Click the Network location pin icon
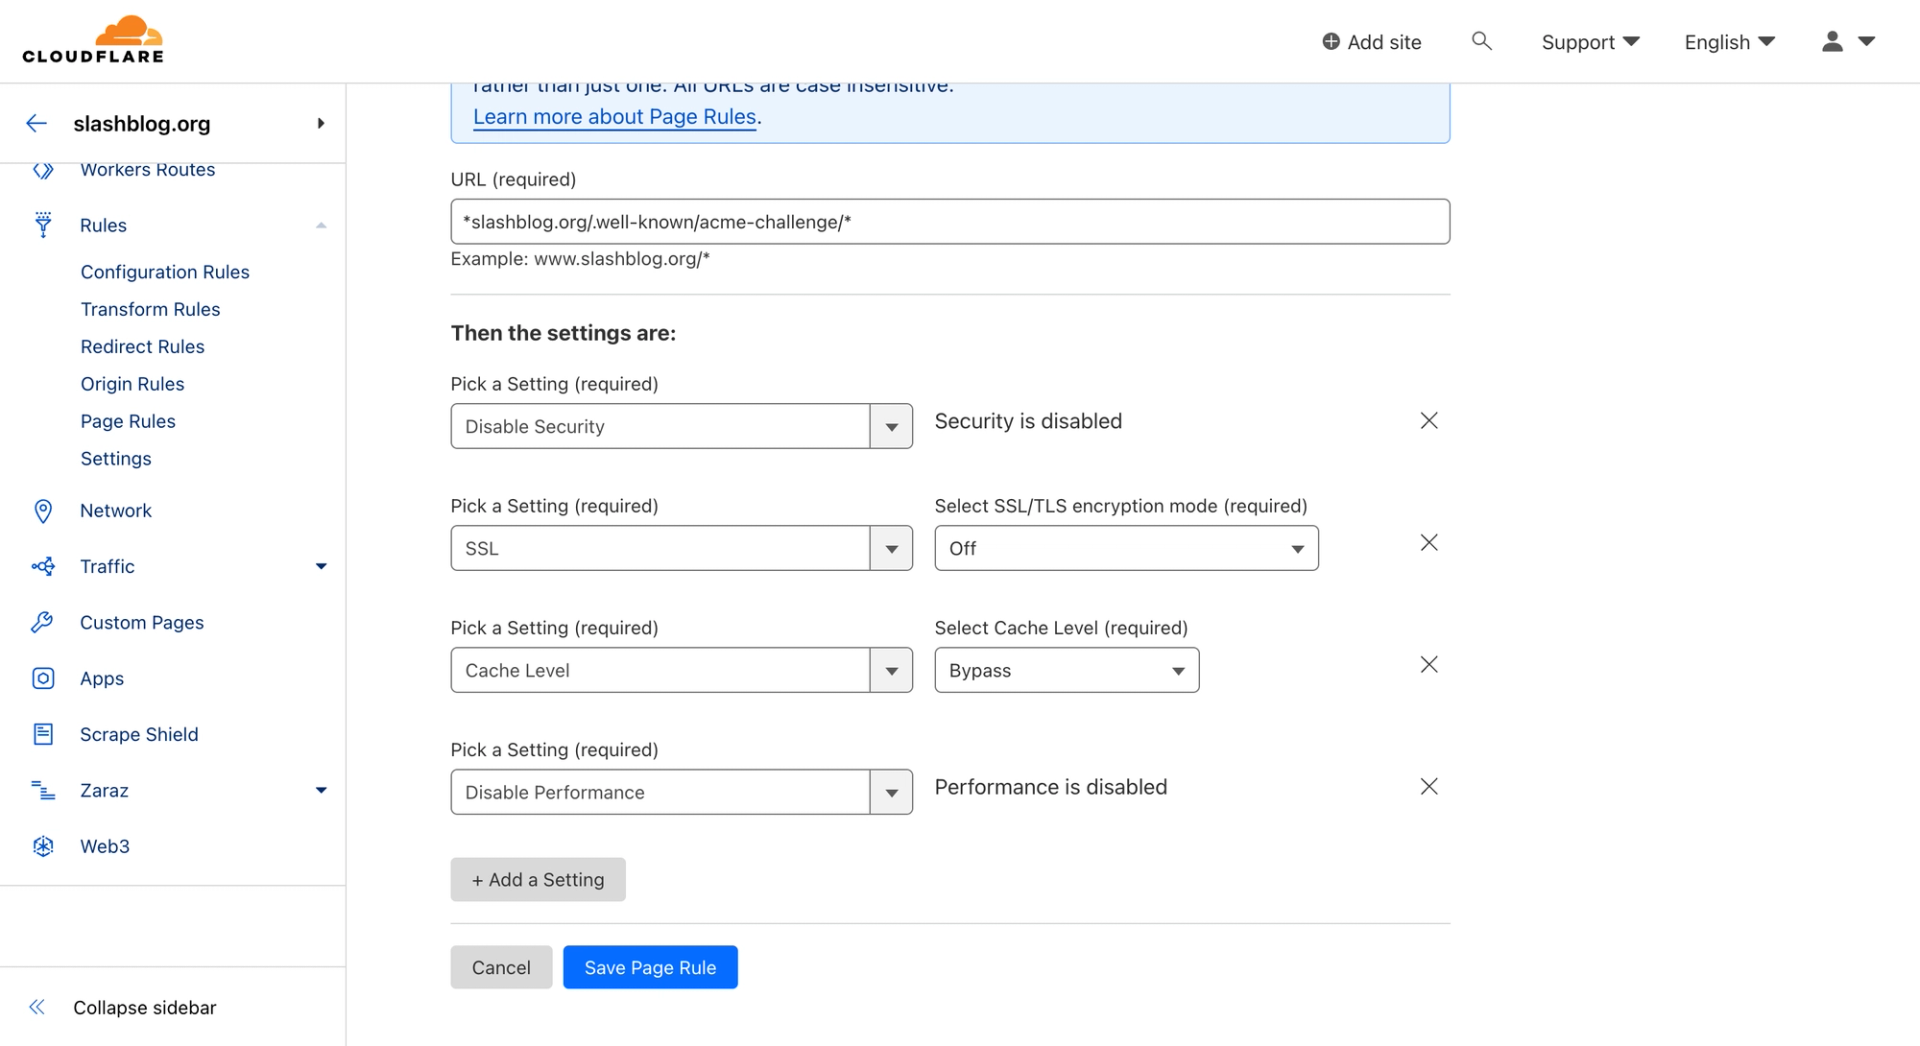Viewport: 1920px width, 1046px height. coord(43,511)
